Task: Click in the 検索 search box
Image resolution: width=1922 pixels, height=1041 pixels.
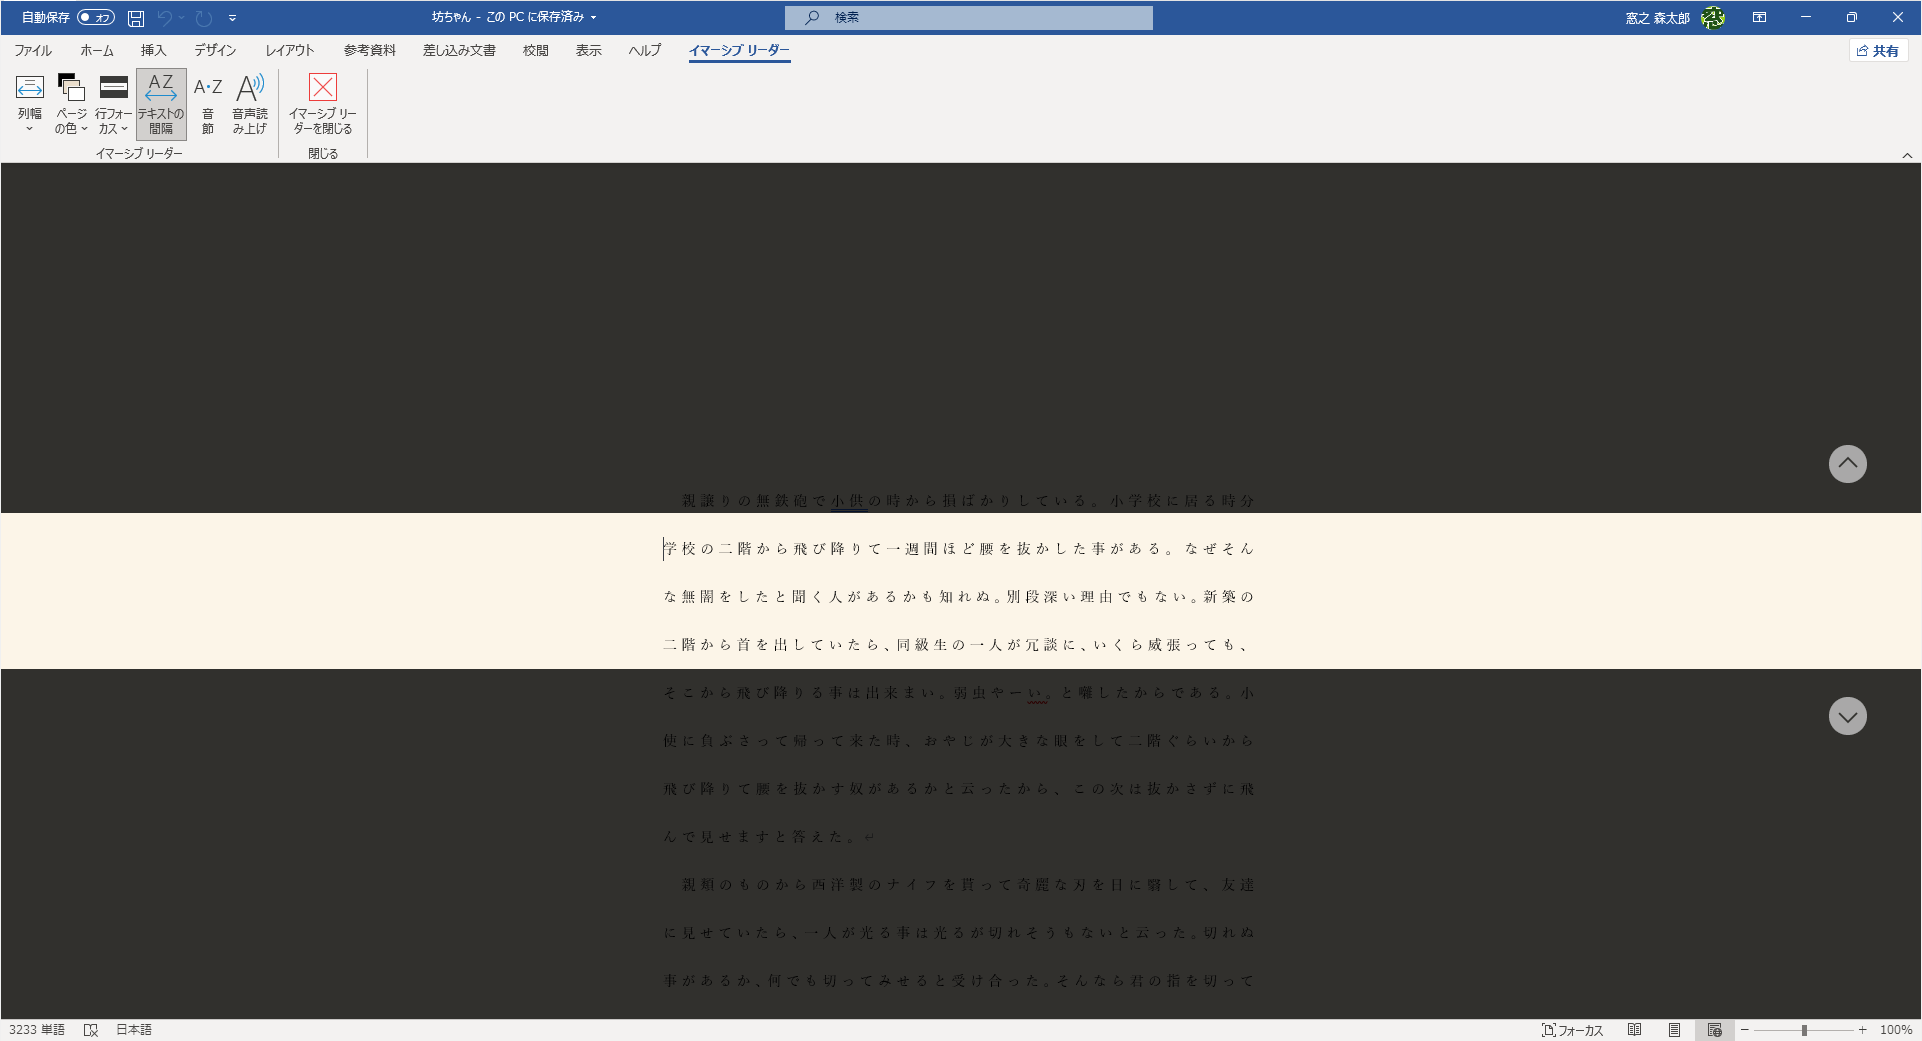Action: 968,17
